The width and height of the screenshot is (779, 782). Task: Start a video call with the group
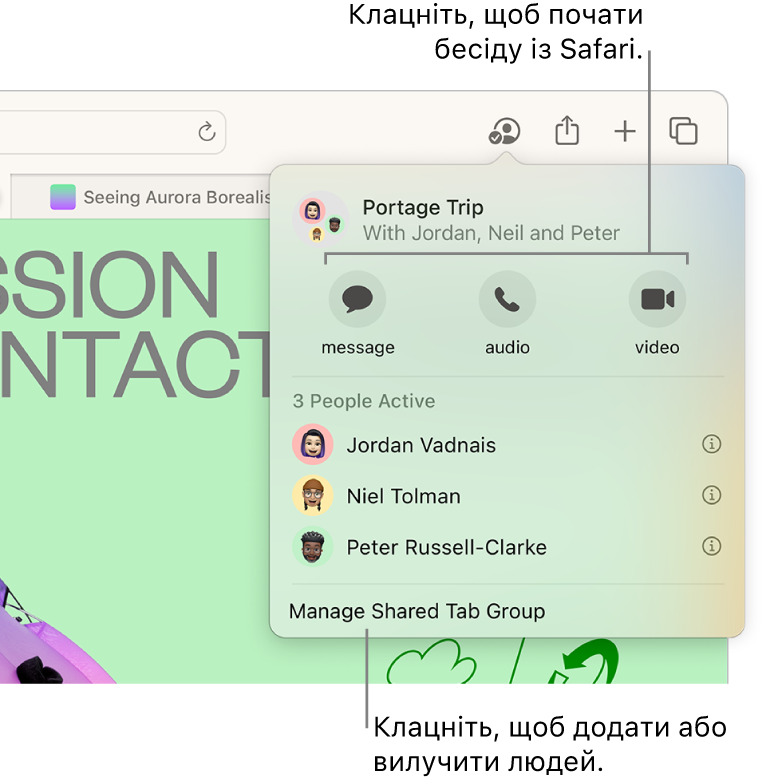coord(657,299)
